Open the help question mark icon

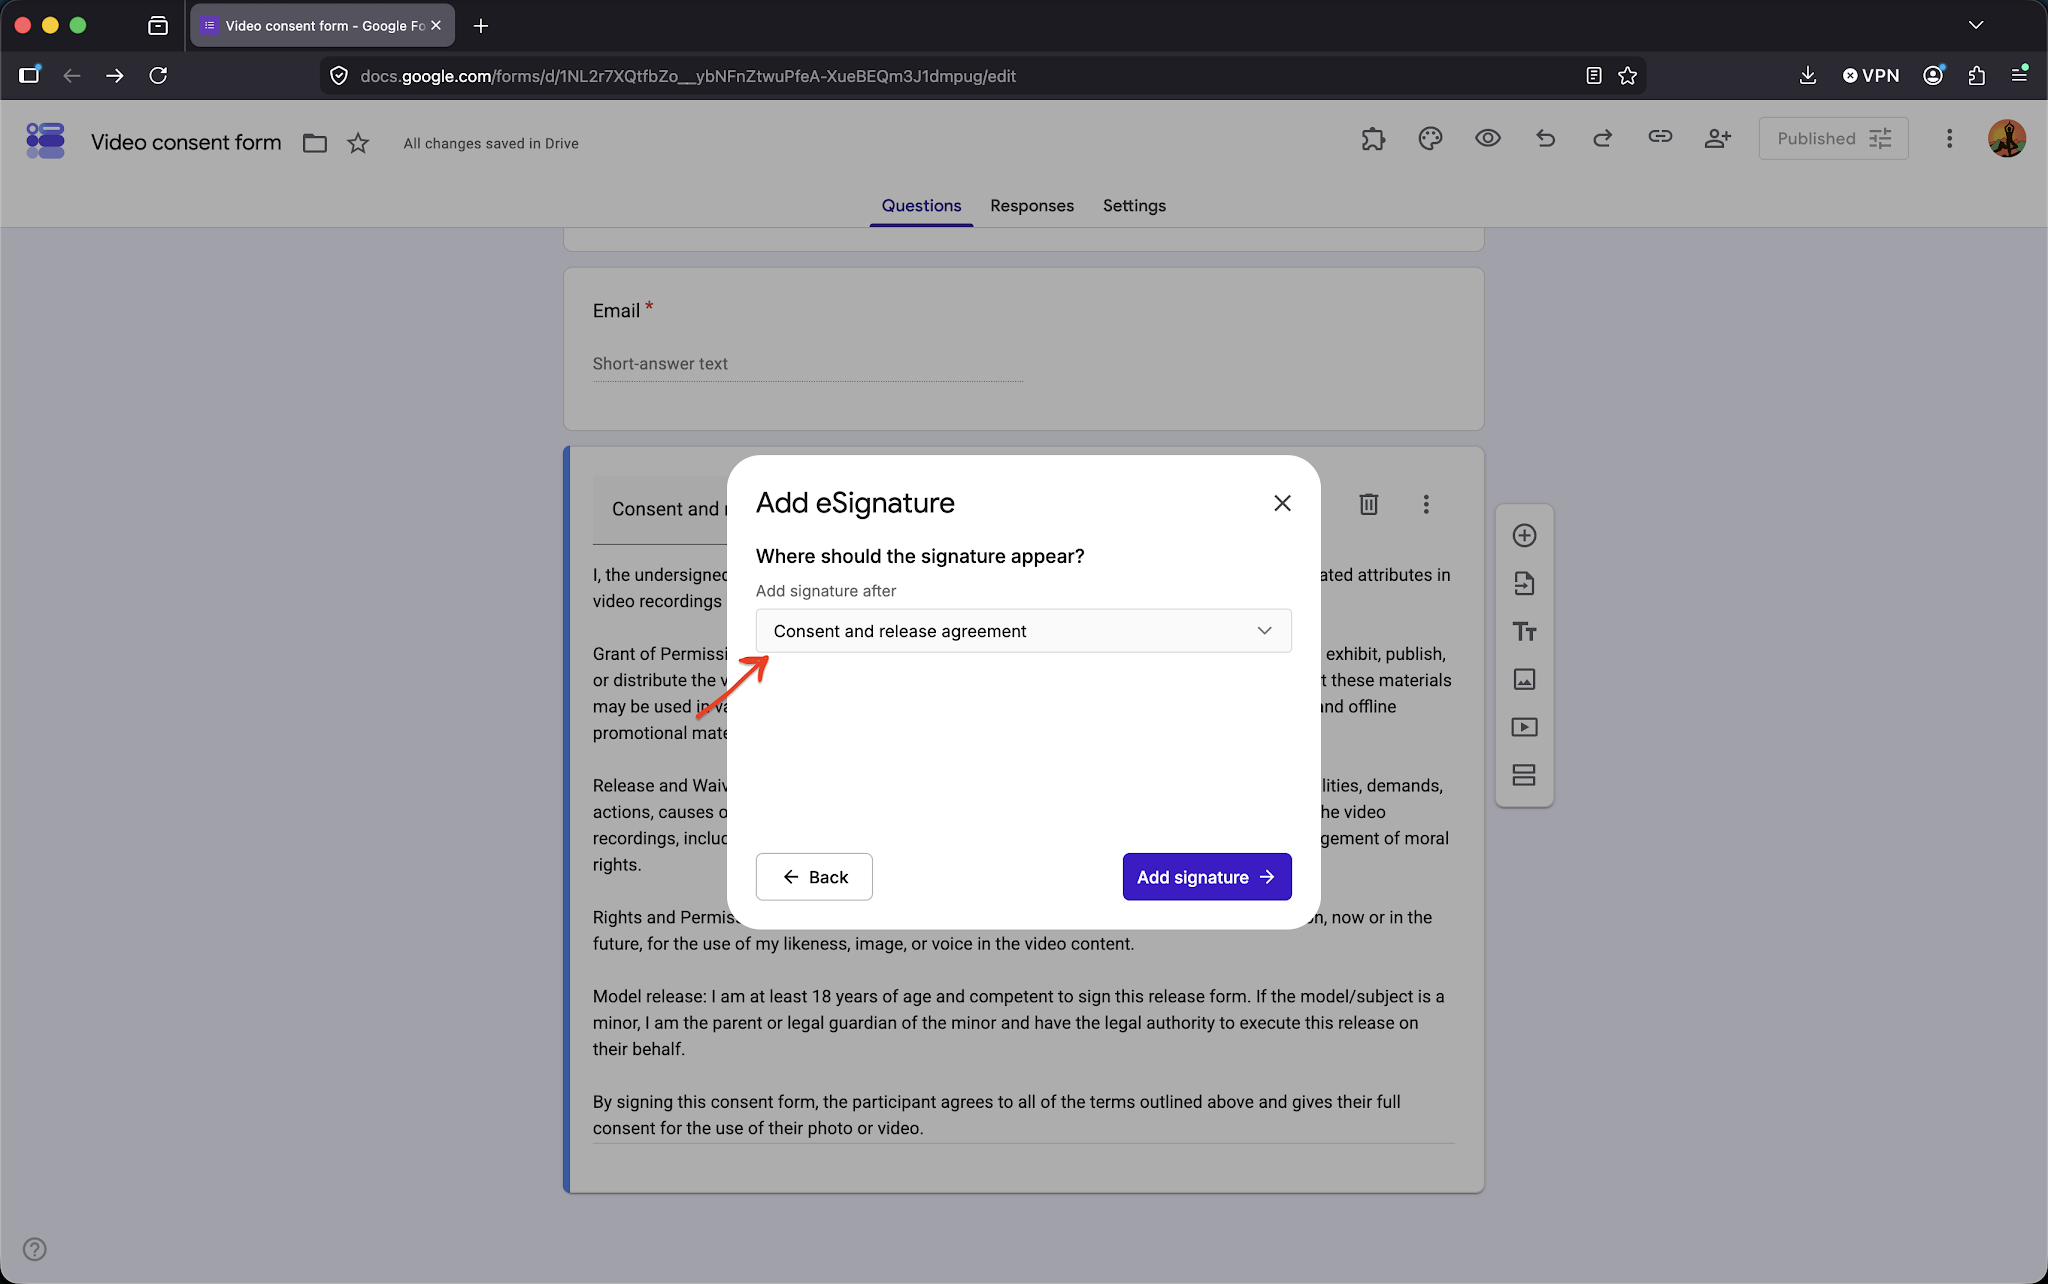tap(34, 1249)
